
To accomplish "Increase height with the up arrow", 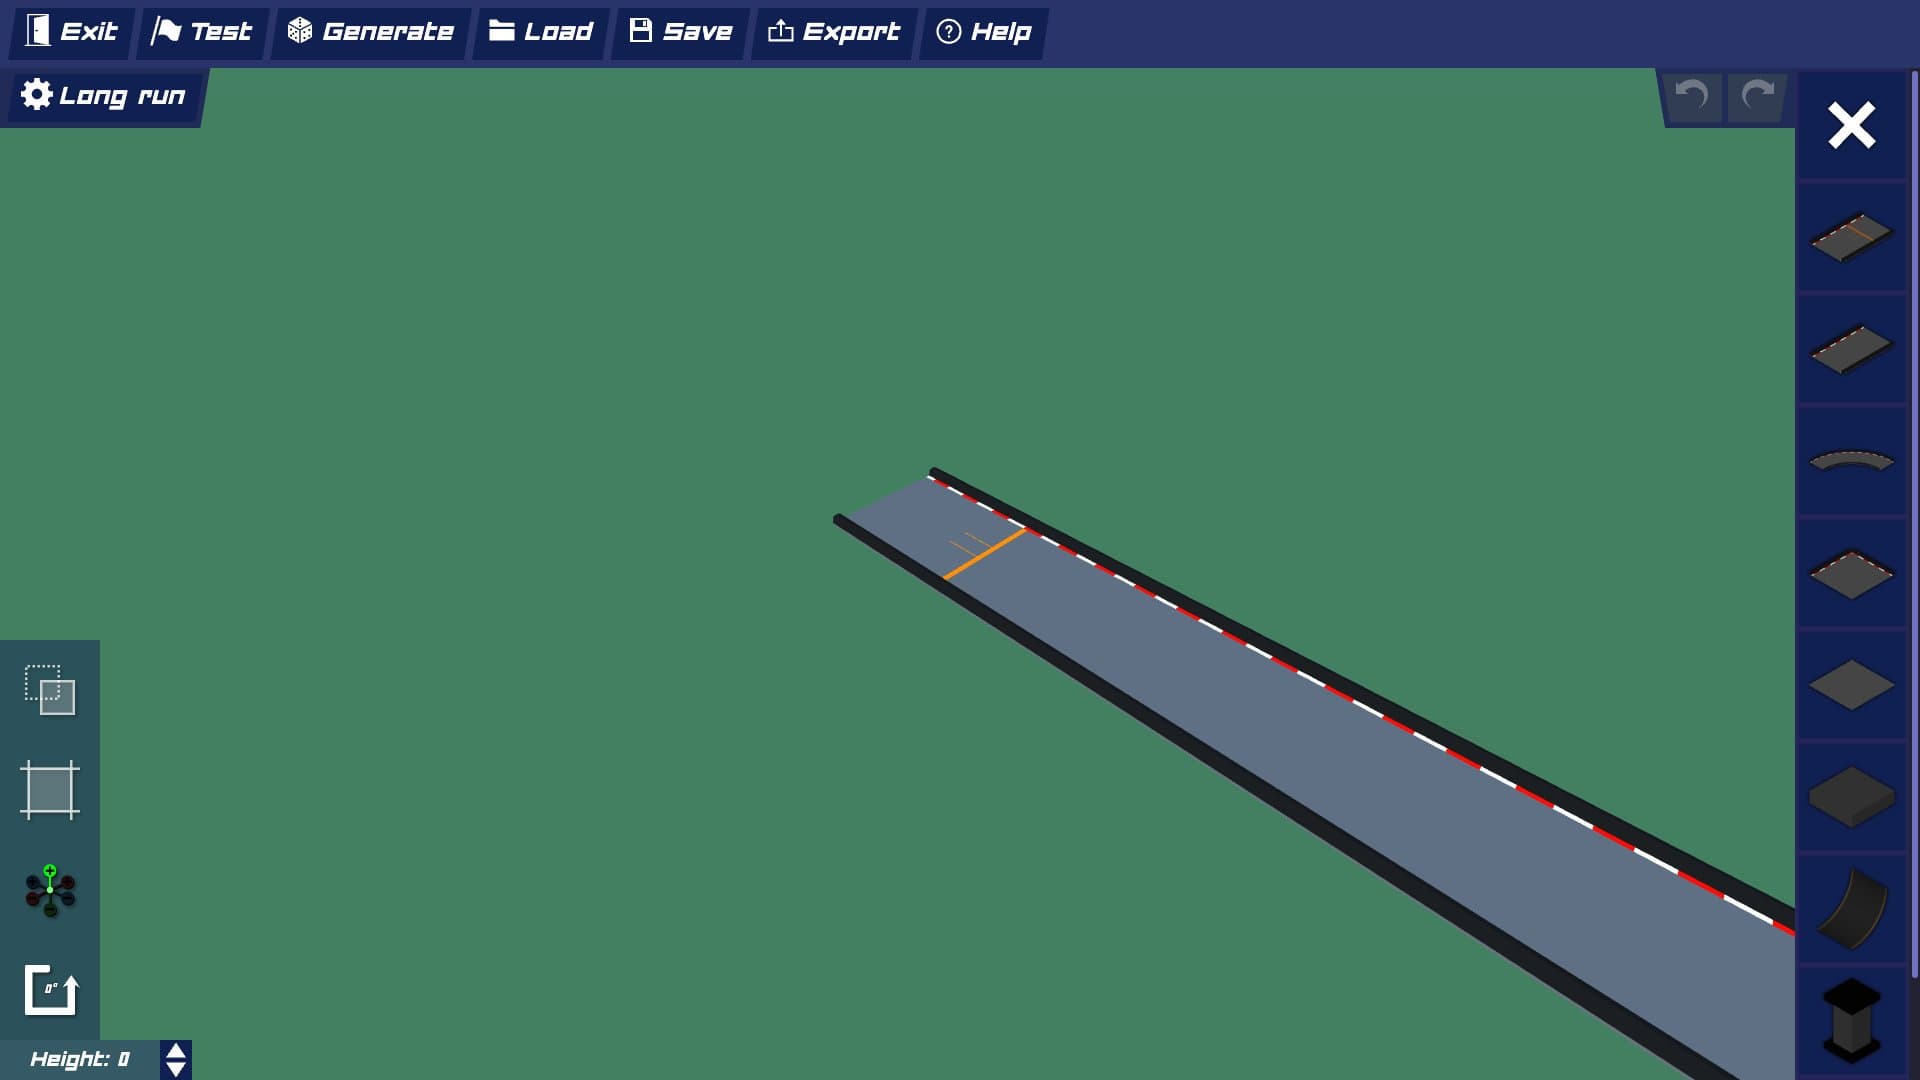I will [176, 1051].
